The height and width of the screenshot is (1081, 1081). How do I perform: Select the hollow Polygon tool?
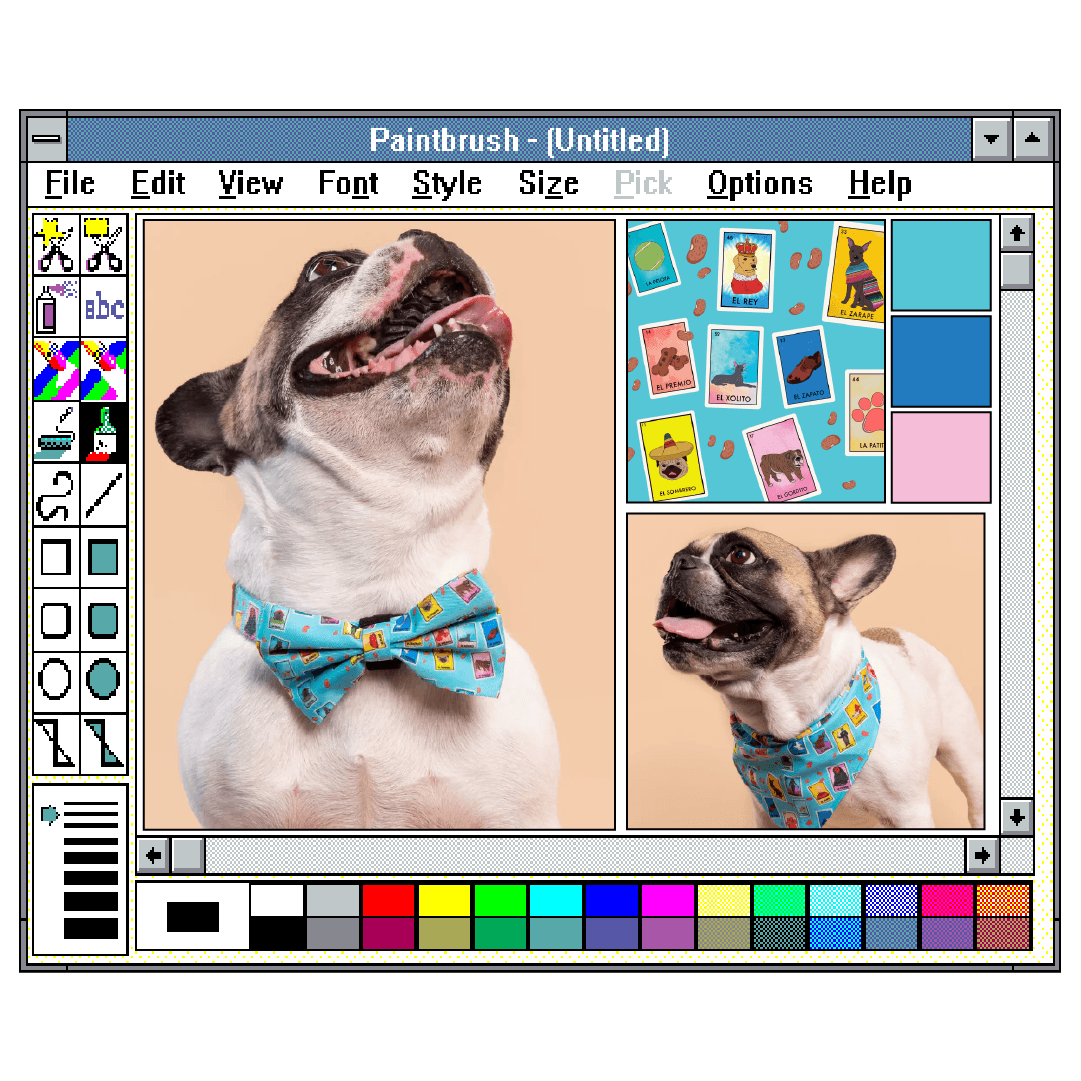click(57, 744)
